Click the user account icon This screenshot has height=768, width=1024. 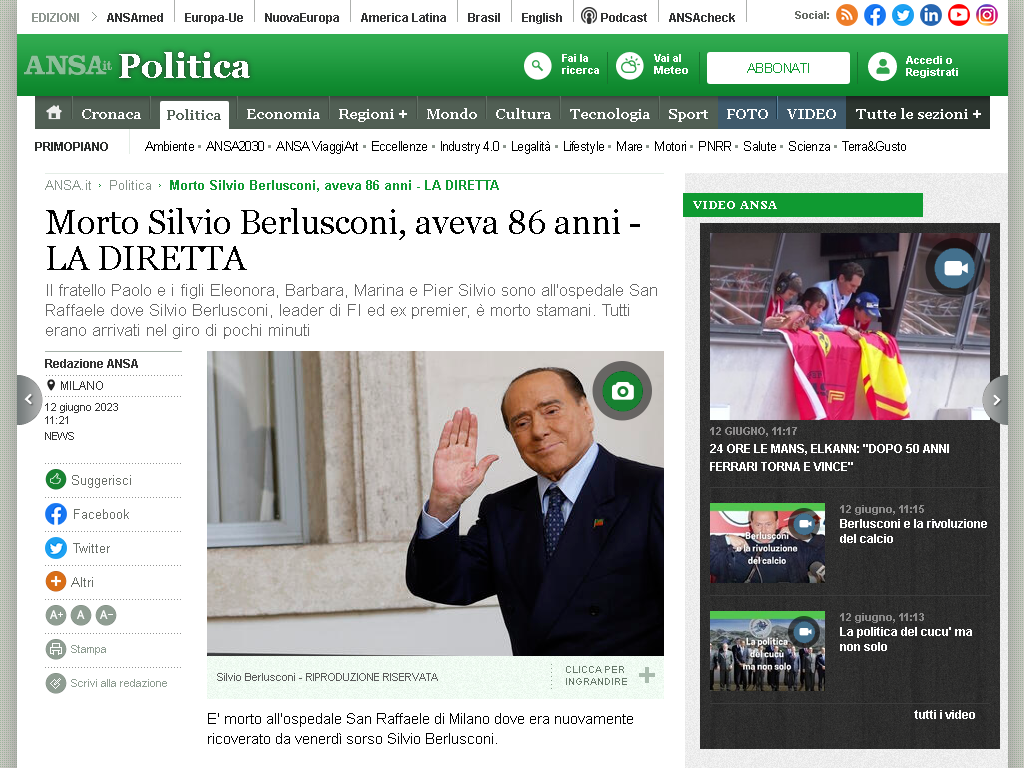[882, 67]
